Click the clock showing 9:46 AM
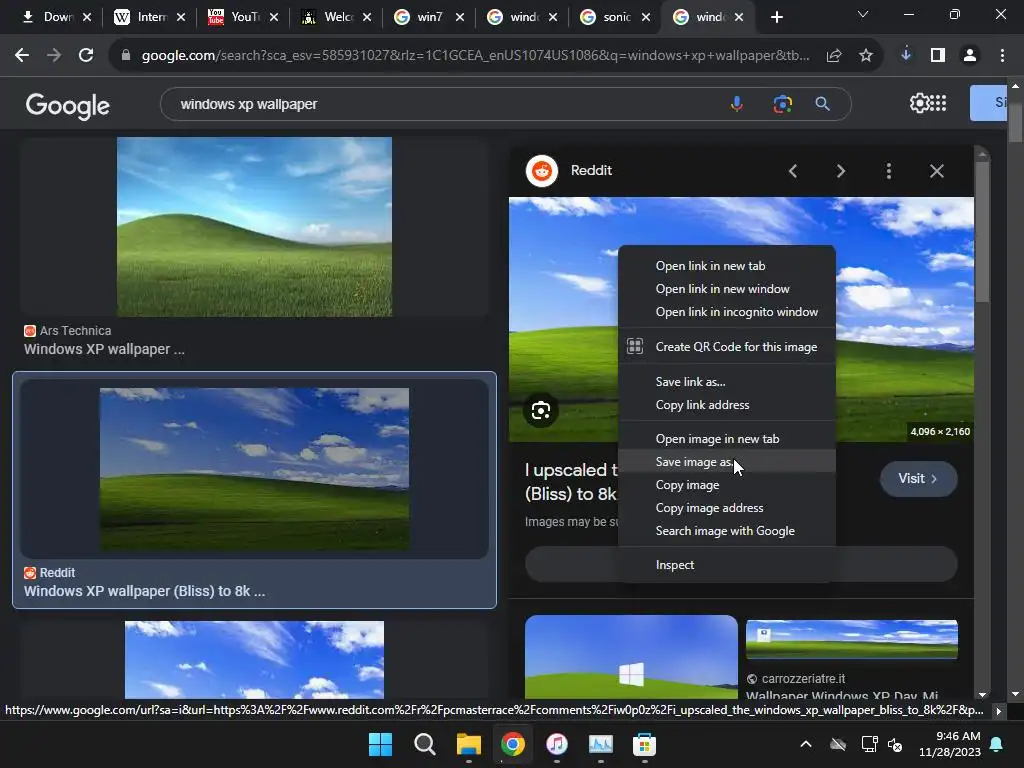1024x768 pixels. pyautogui.click(x=957, y=736)
